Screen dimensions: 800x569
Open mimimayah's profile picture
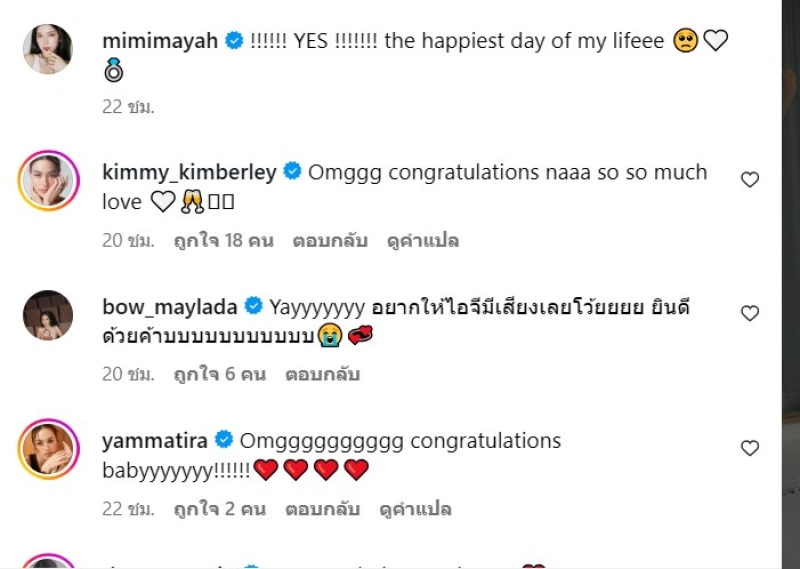click(x=48, y=49)
